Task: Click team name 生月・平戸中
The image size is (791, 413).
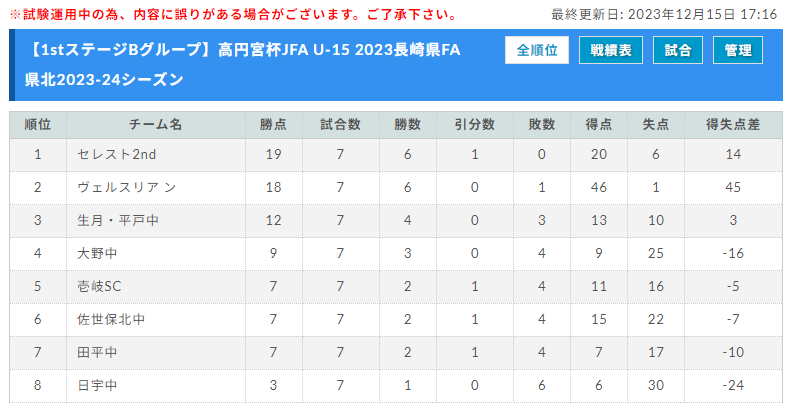Action: pos(118,220)
